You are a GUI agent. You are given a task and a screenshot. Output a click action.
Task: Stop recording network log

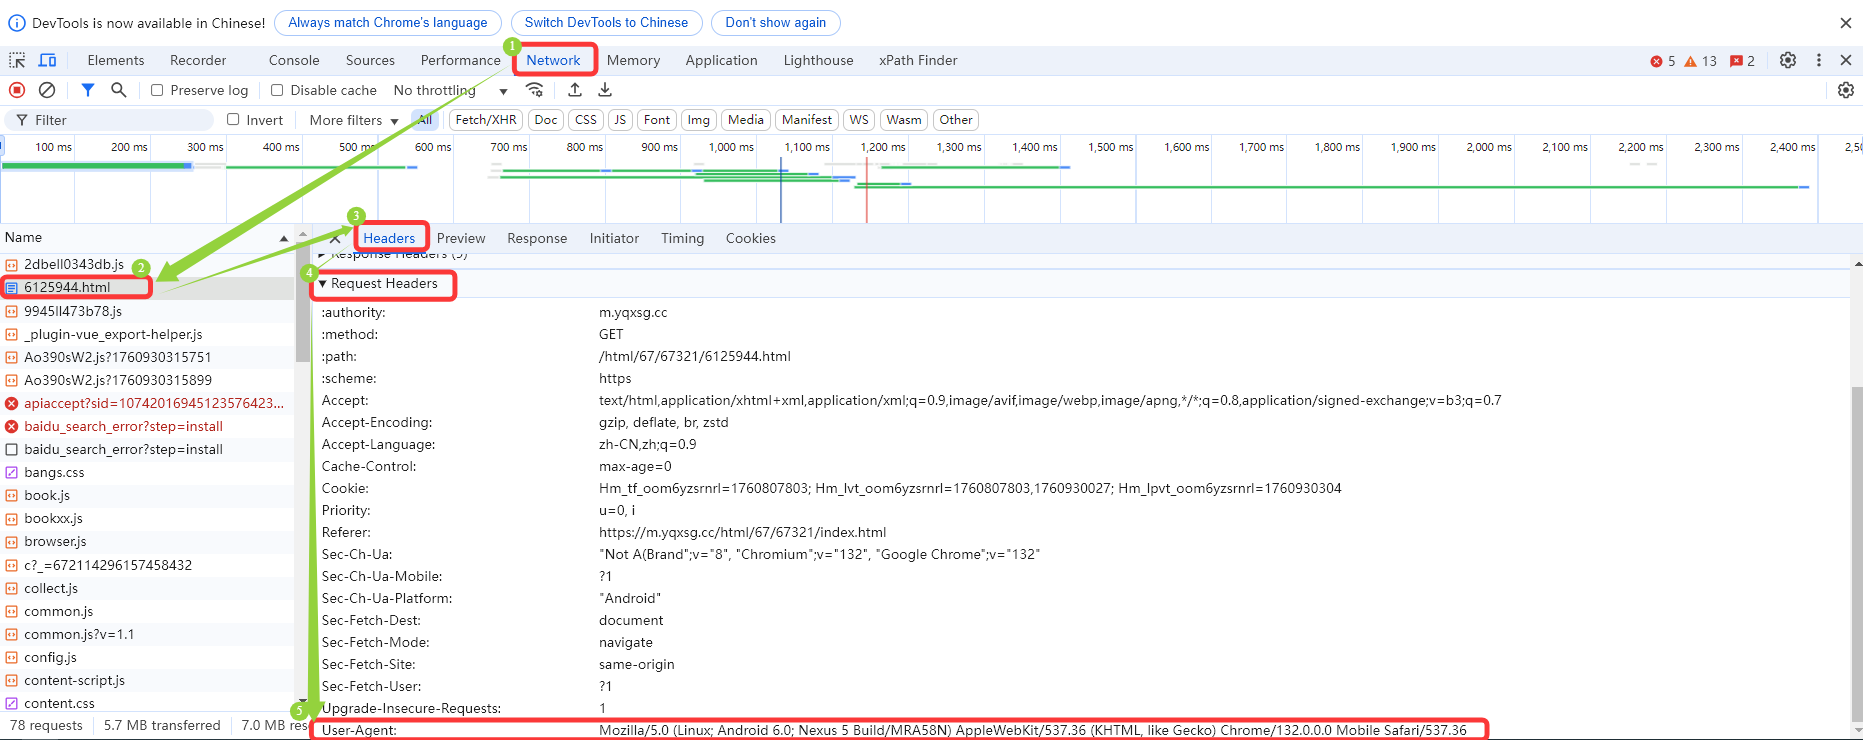pyautogui.click(x=17, y=90)
